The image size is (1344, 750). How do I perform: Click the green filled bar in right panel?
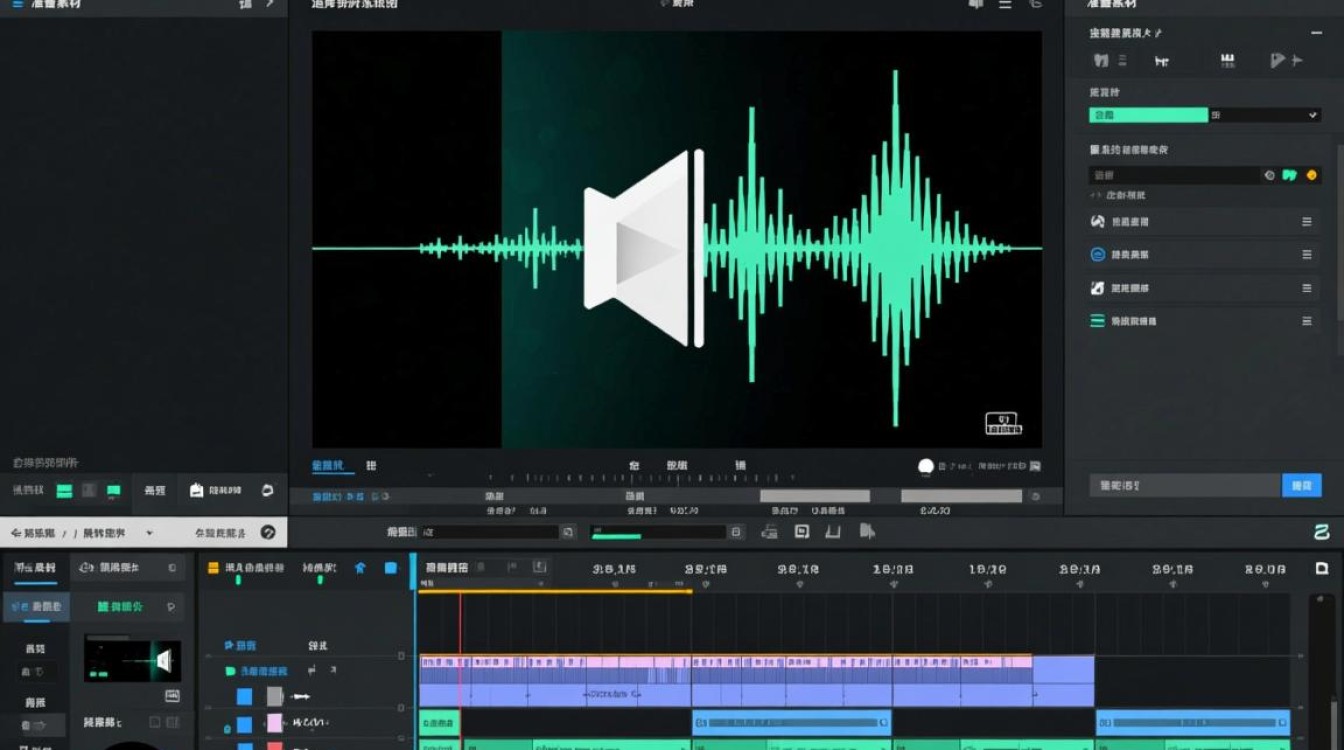tap(1148, 116)
